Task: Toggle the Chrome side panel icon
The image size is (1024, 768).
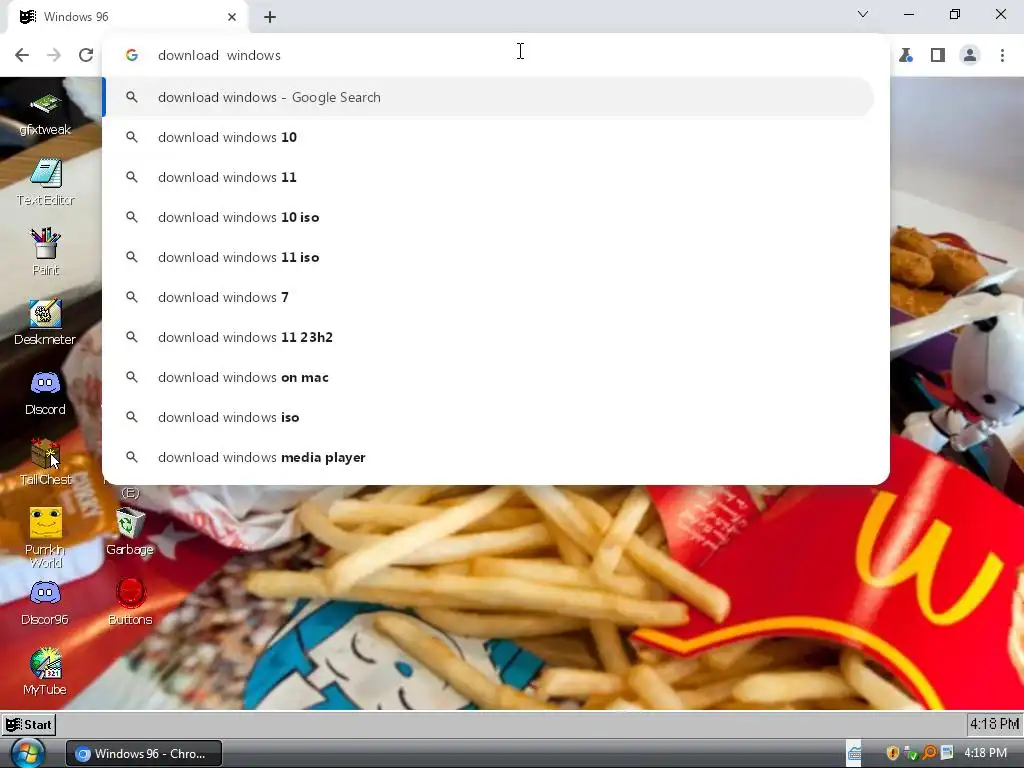Action: (x=938, y=55)
